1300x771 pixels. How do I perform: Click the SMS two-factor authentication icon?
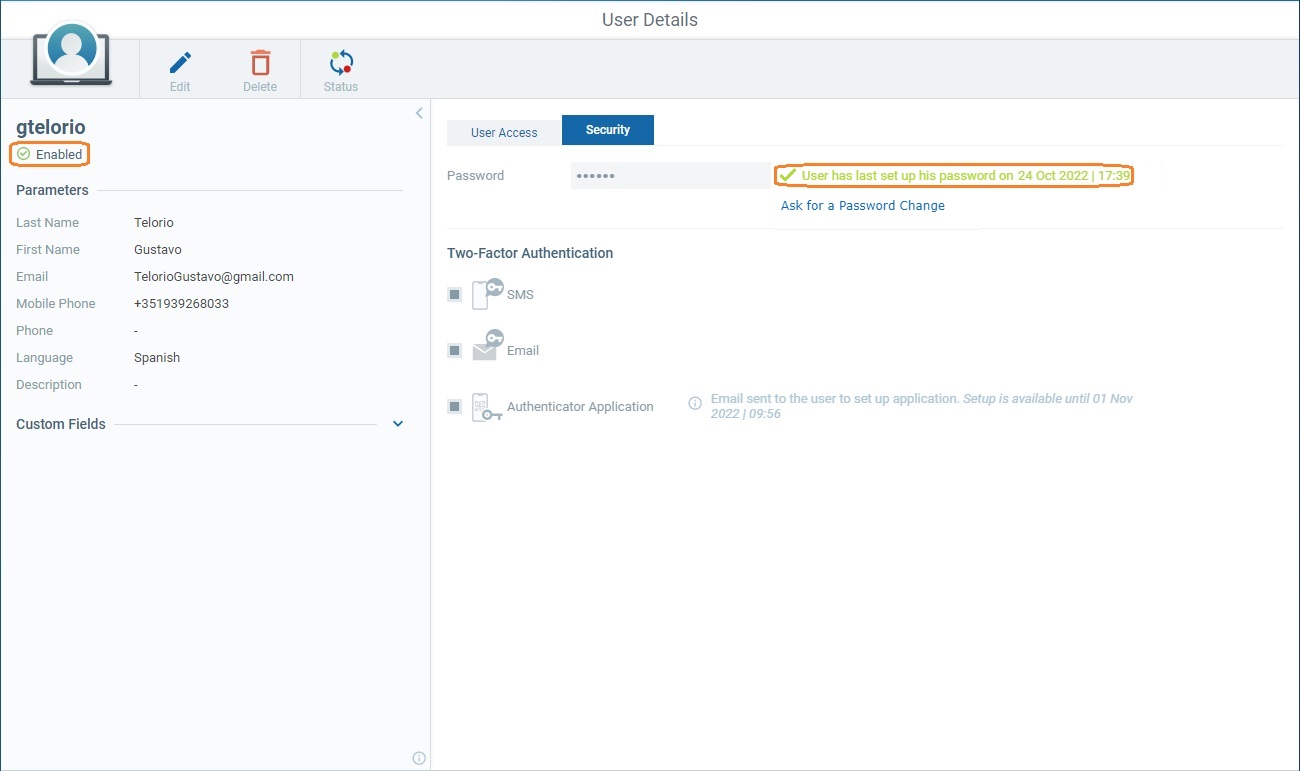click(487, 293)
